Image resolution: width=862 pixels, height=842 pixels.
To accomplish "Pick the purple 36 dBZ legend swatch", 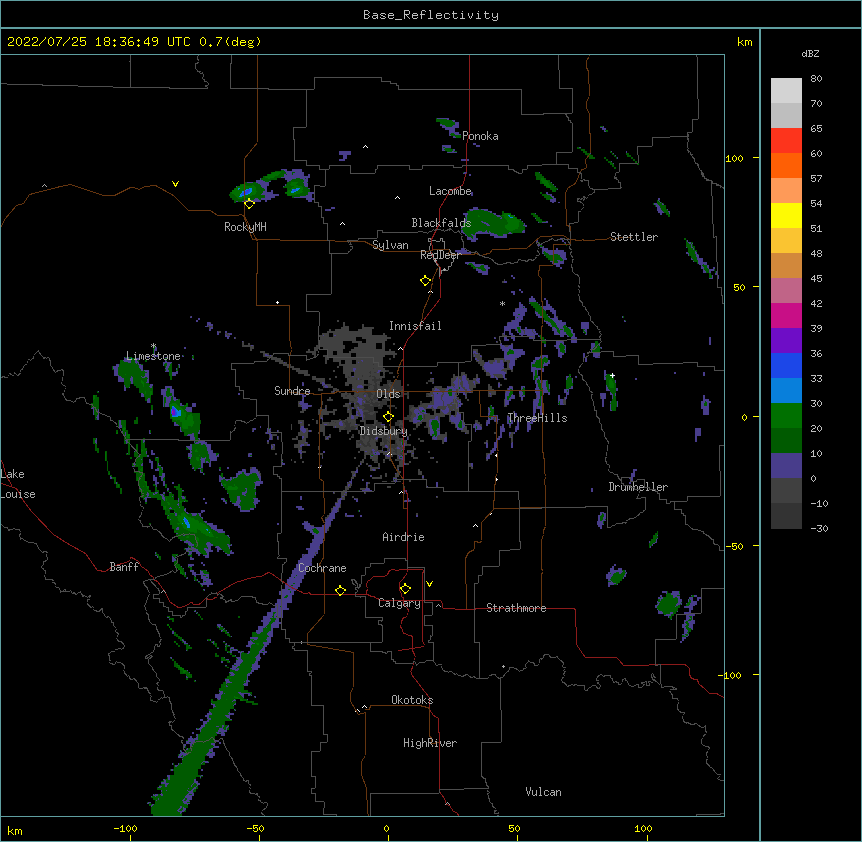I will coord(786,340).
